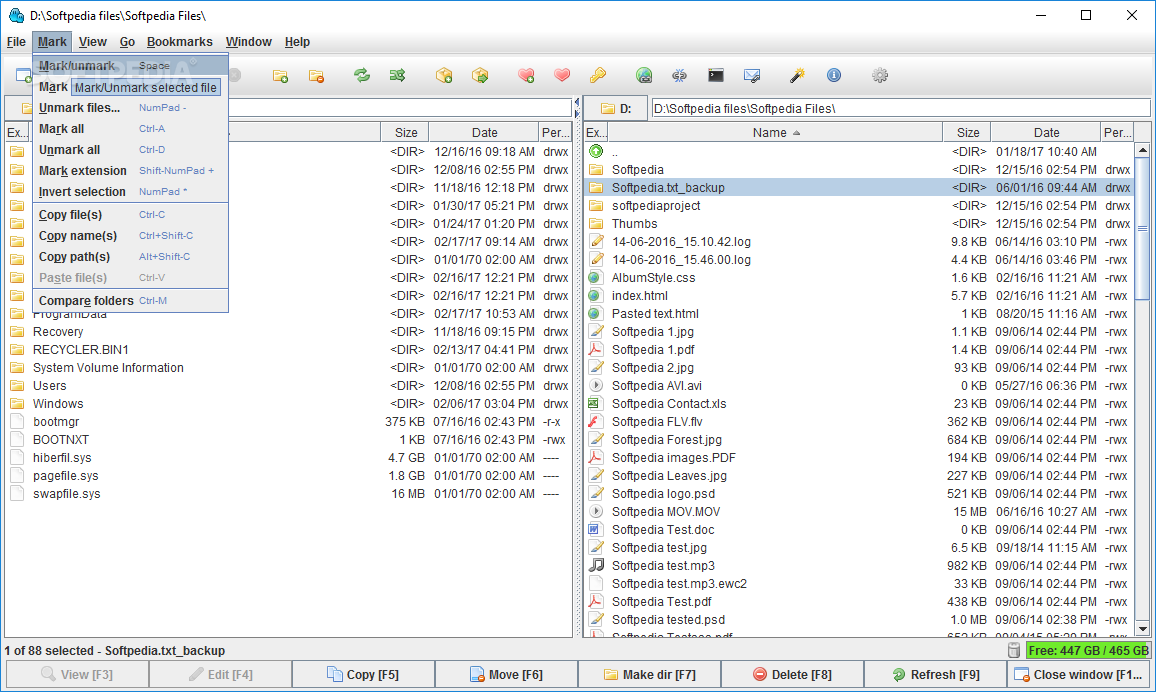Image resolution: width=1156 pixels, height=692 pixels.
Task: Open the Window menu
Action: (x=248, y=42)
